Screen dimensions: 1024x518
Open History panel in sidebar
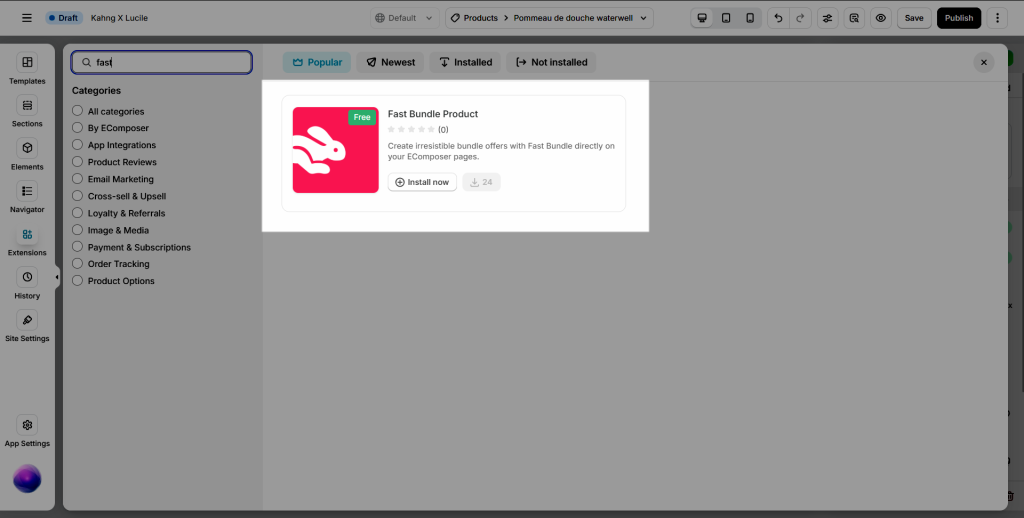(27, 284)
